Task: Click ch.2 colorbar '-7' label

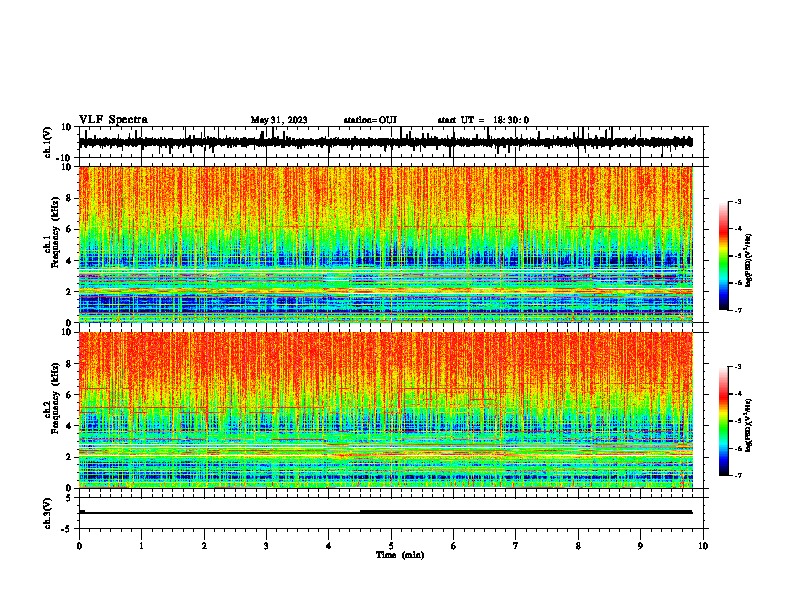Action: (738, 475)
